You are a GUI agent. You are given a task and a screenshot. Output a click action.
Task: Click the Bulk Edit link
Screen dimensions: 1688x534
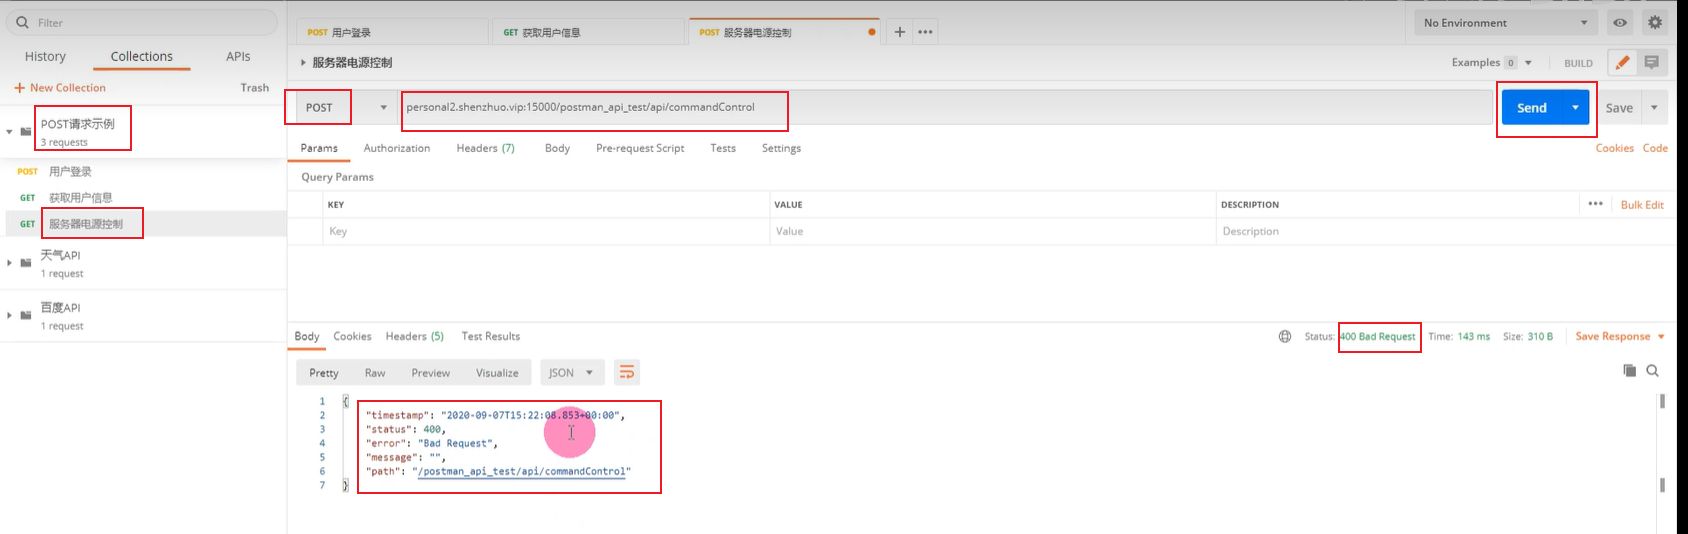pyautogui.click(x=1642, y=205)
